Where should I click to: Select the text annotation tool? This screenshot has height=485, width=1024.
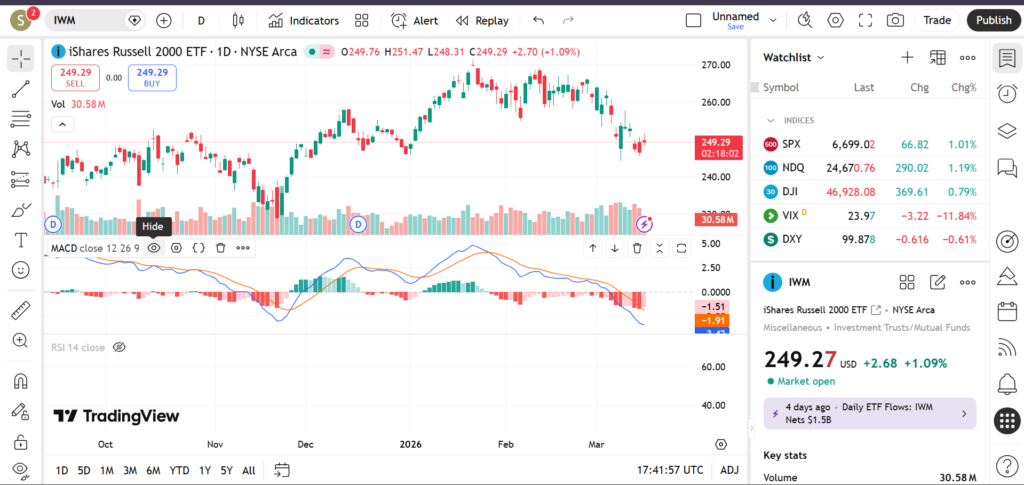tap(20, 240)
